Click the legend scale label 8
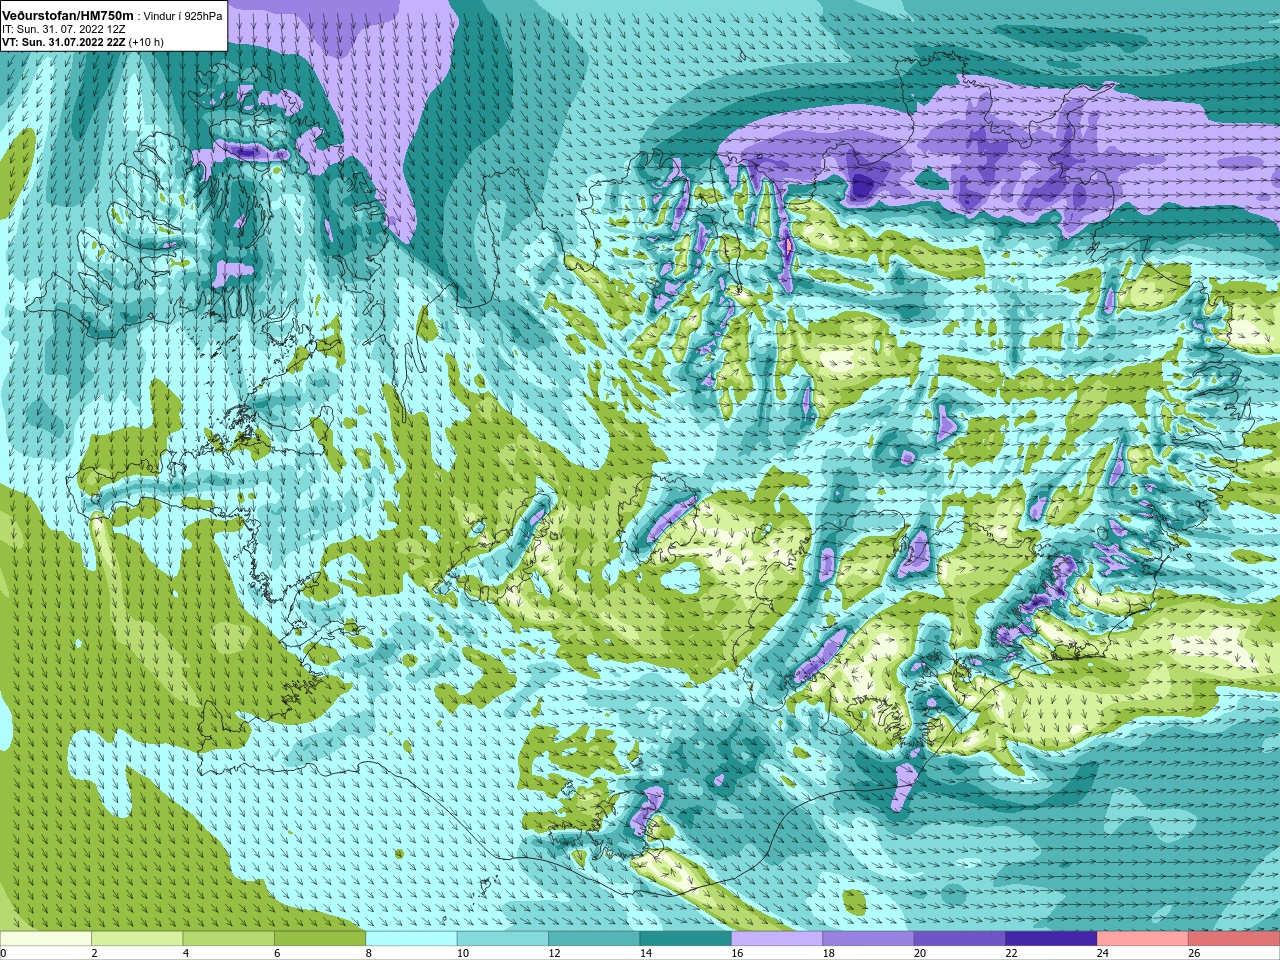1280x960 pixels. pyautogui.click(x=369, y=954)
